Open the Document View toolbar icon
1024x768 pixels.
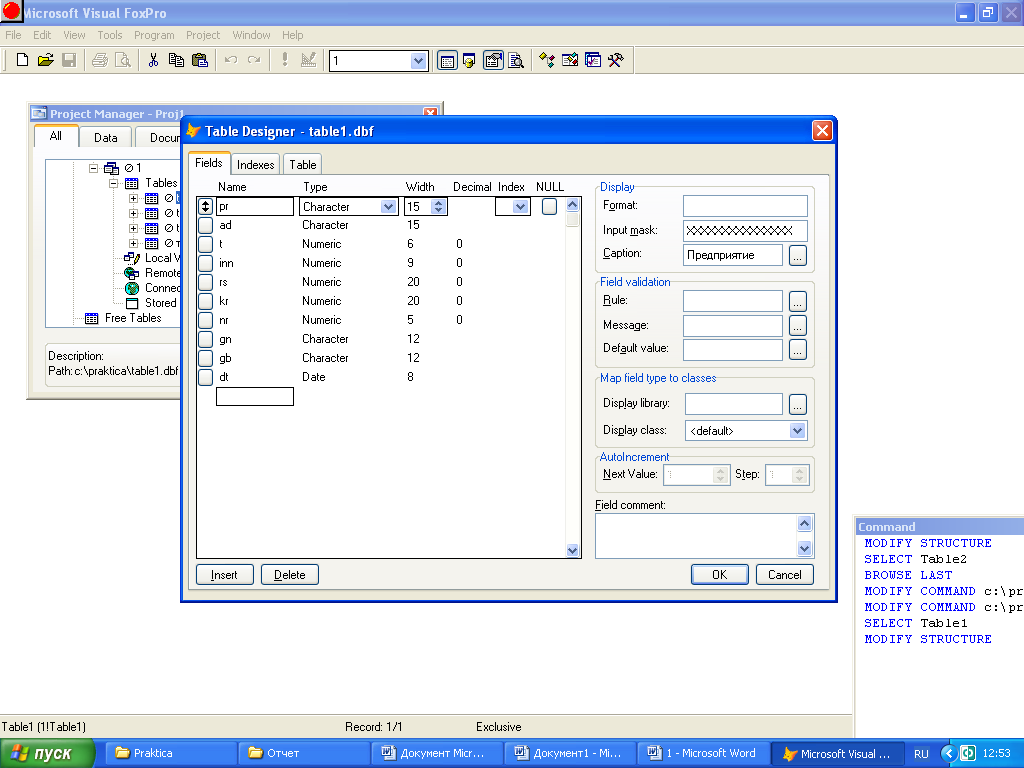point(516,61)
